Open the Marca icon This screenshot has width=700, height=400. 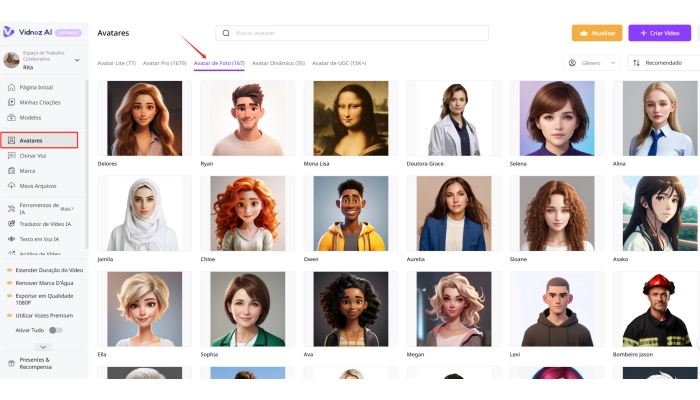click(12, 171)
